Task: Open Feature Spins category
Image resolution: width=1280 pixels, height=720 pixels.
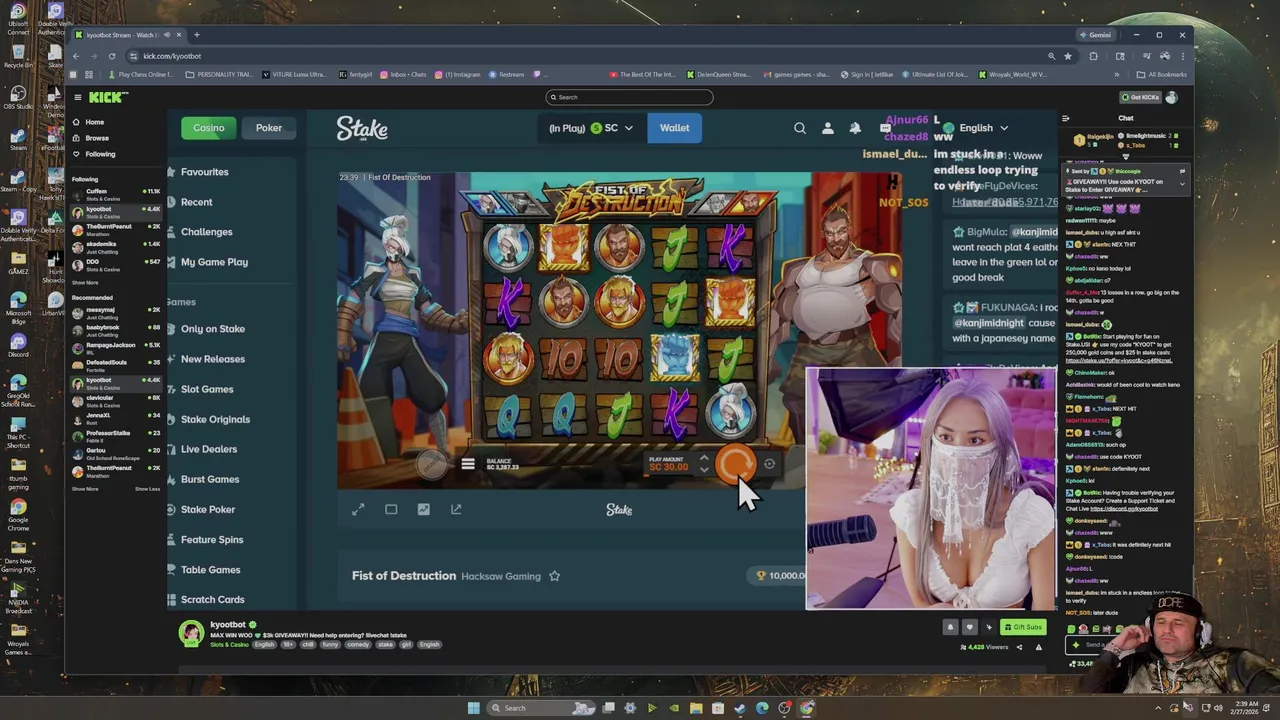Action: (212, 539)
